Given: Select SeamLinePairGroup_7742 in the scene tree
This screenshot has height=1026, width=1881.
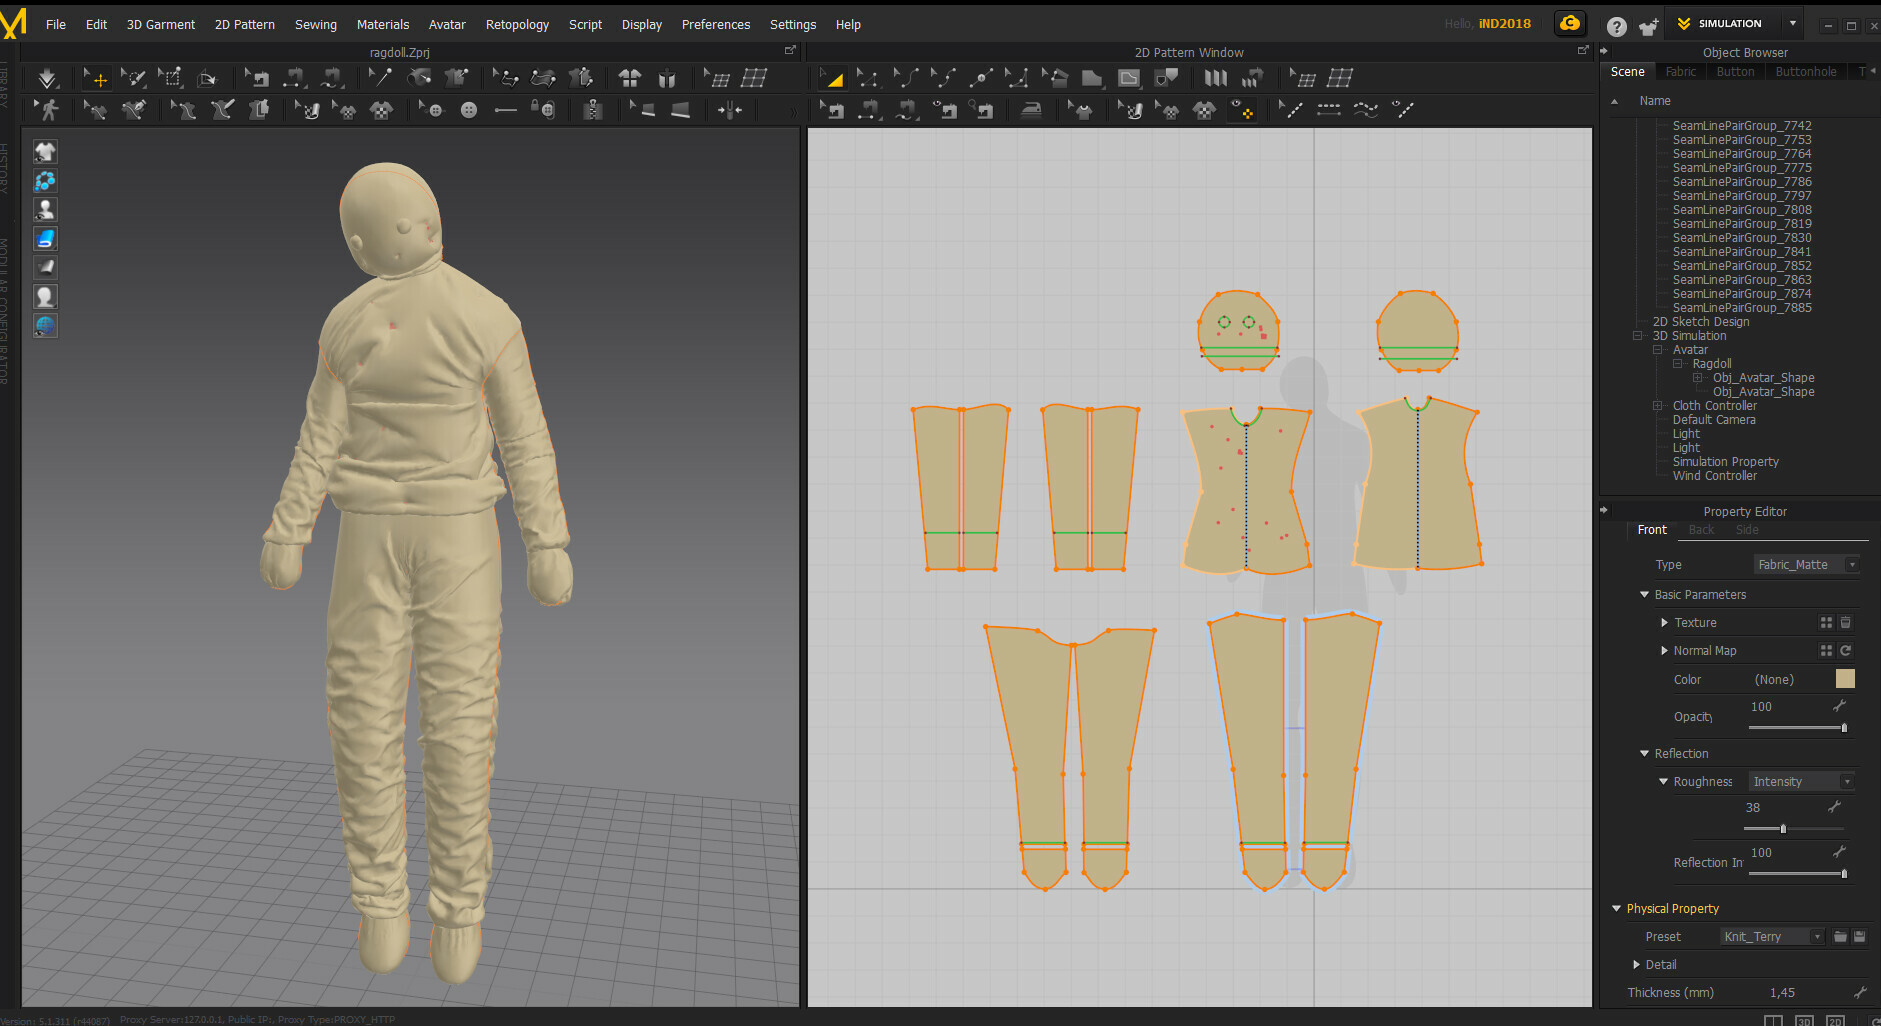Looking at the screenshot, I should (1742, 126).
